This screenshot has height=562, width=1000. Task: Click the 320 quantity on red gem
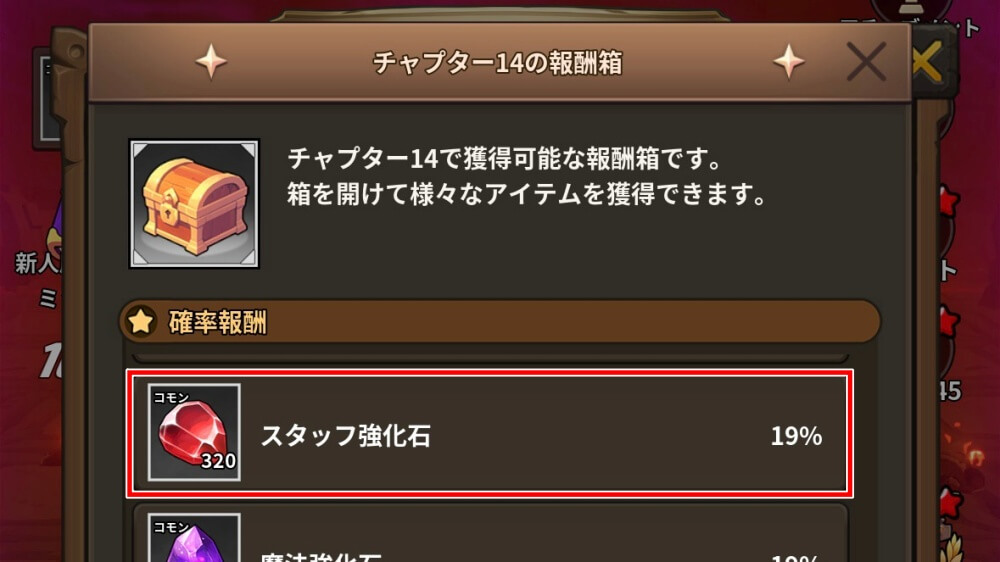coord(219,461)
